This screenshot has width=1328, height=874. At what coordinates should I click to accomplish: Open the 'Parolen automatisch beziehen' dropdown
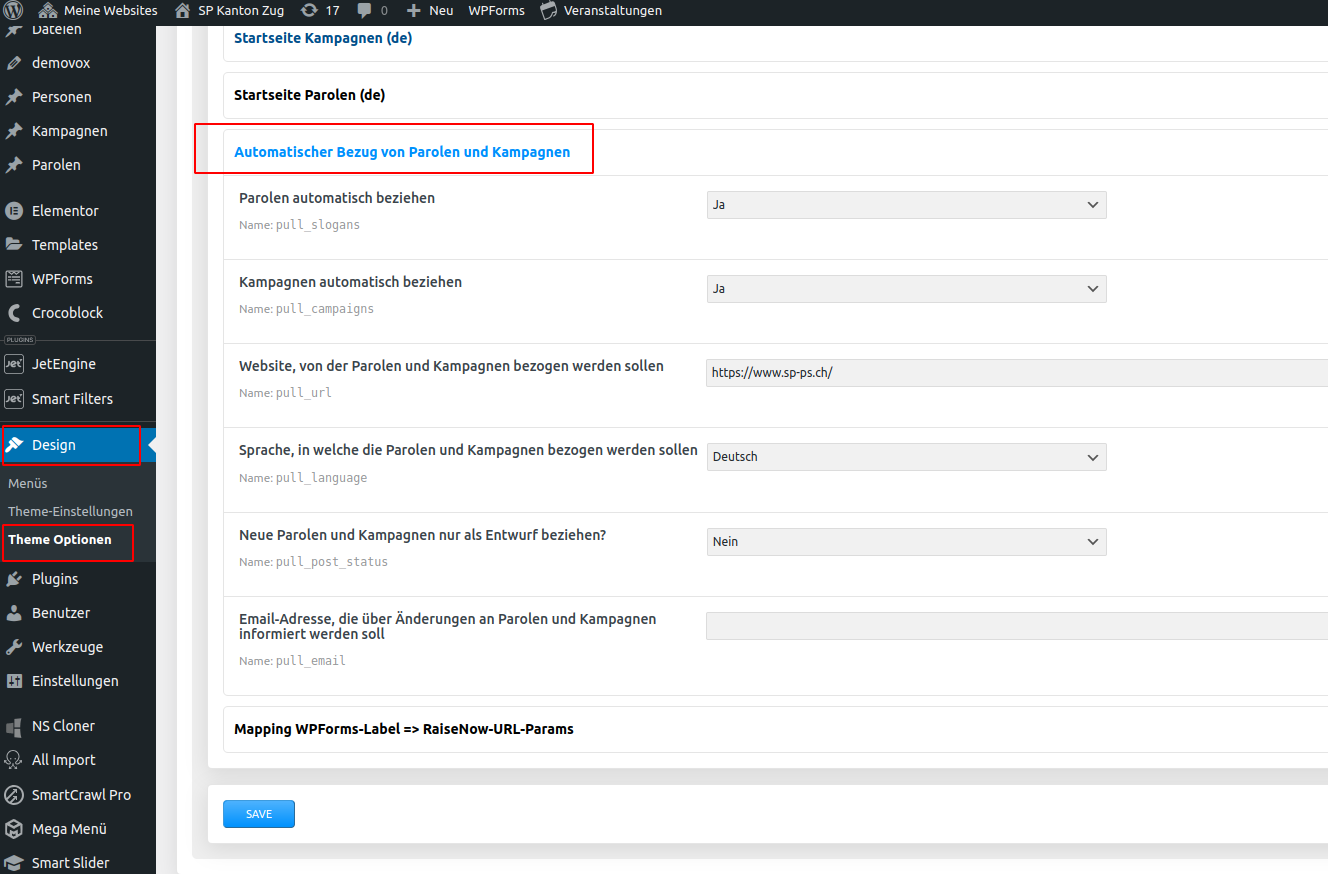click(905, 205)
